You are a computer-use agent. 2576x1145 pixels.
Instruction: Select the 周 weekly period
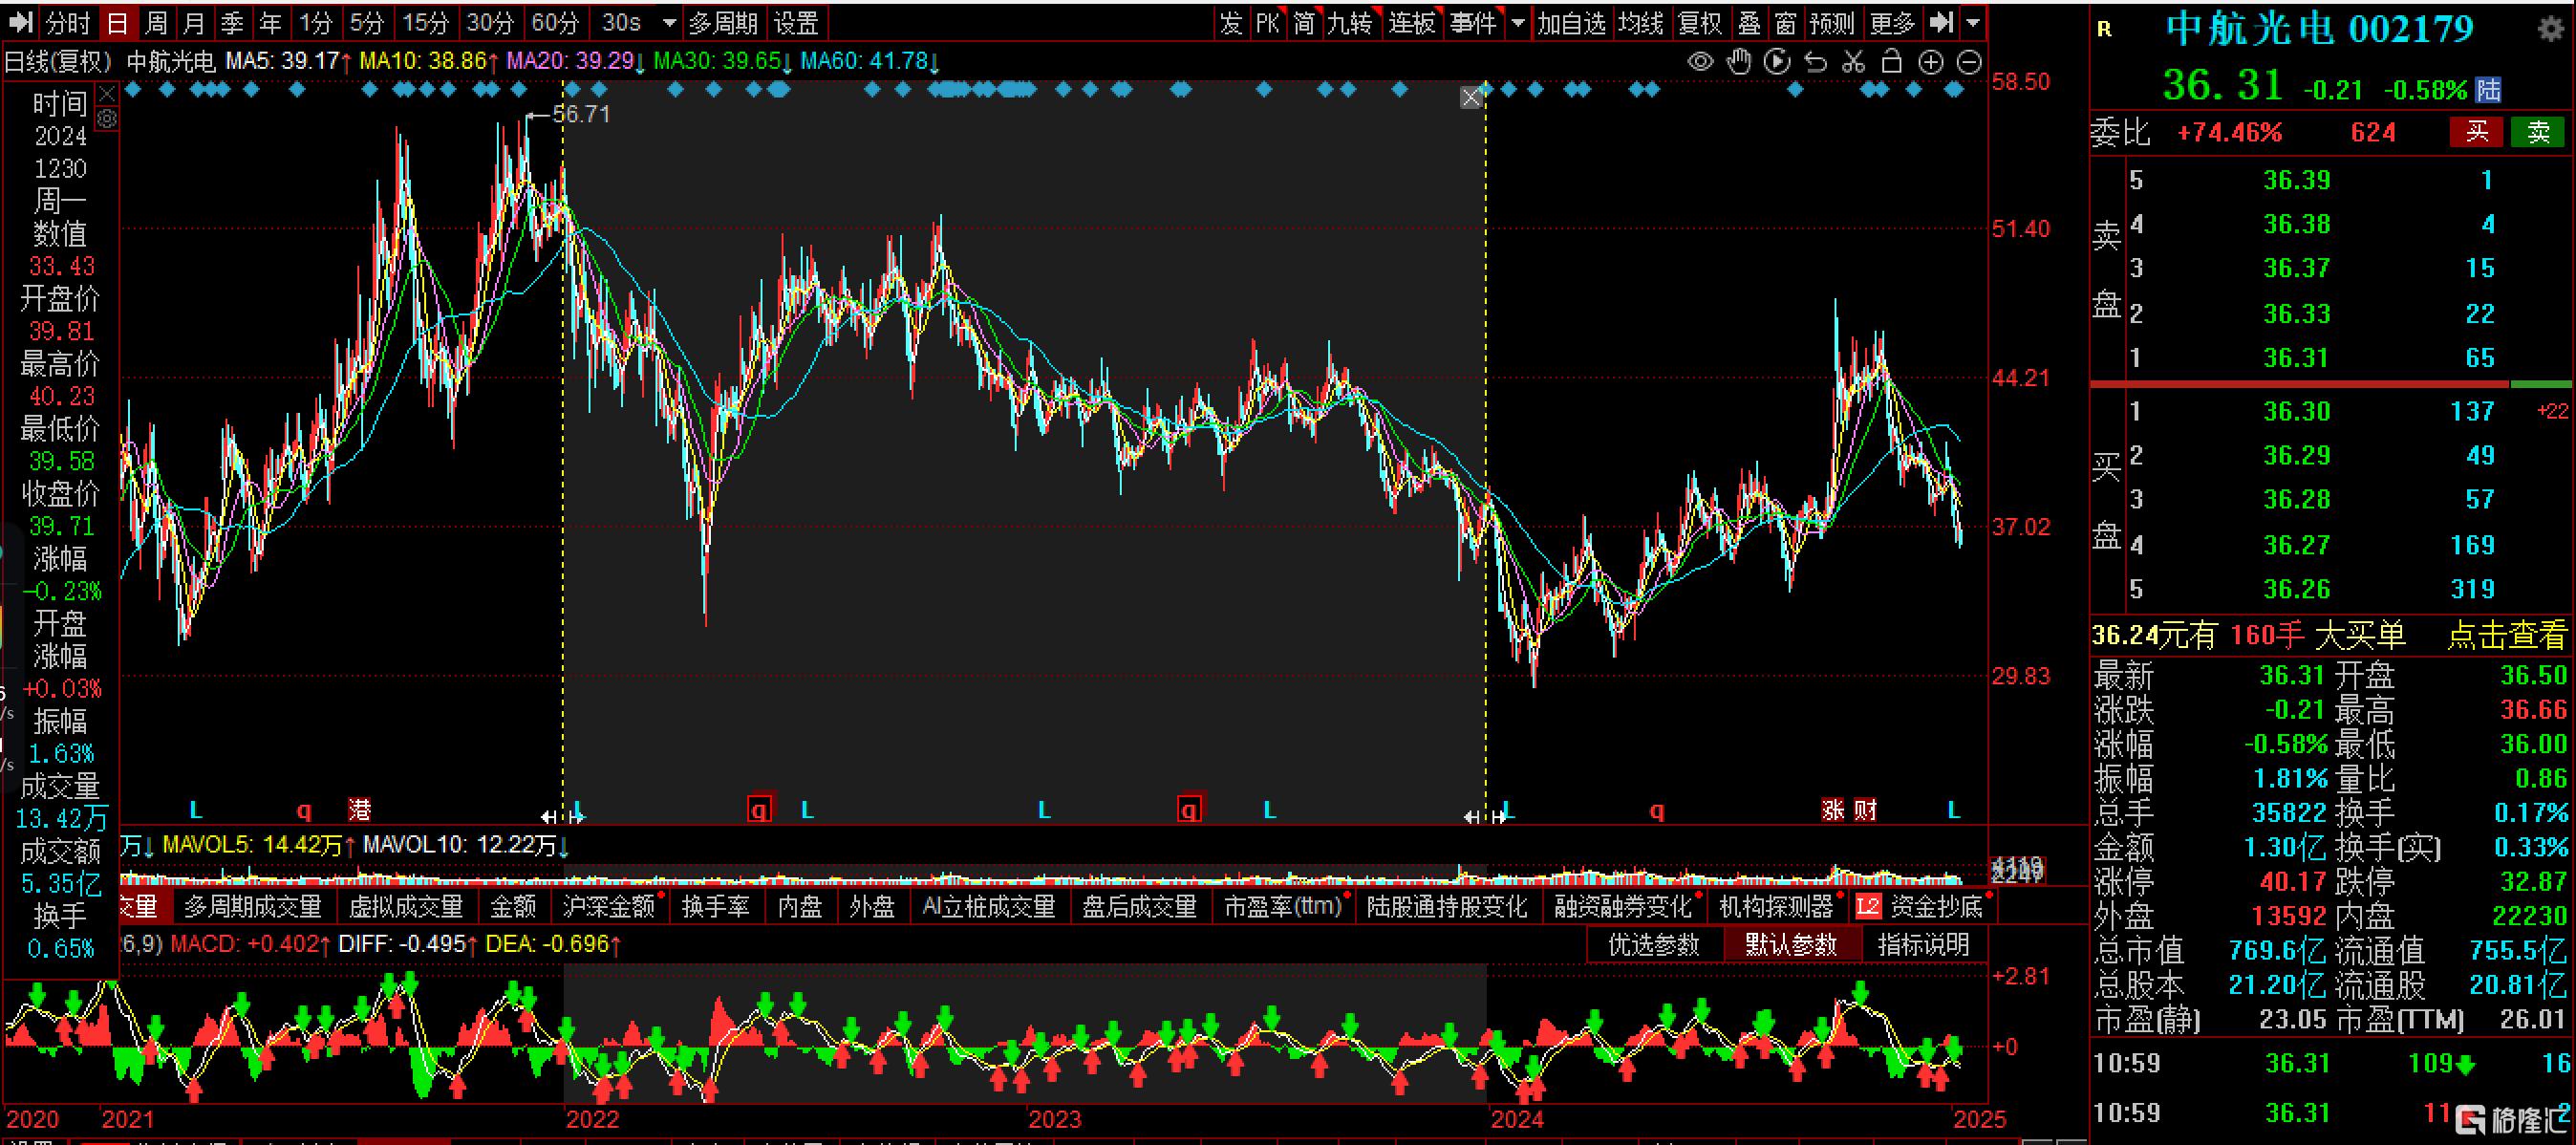(x=156, y=22)
